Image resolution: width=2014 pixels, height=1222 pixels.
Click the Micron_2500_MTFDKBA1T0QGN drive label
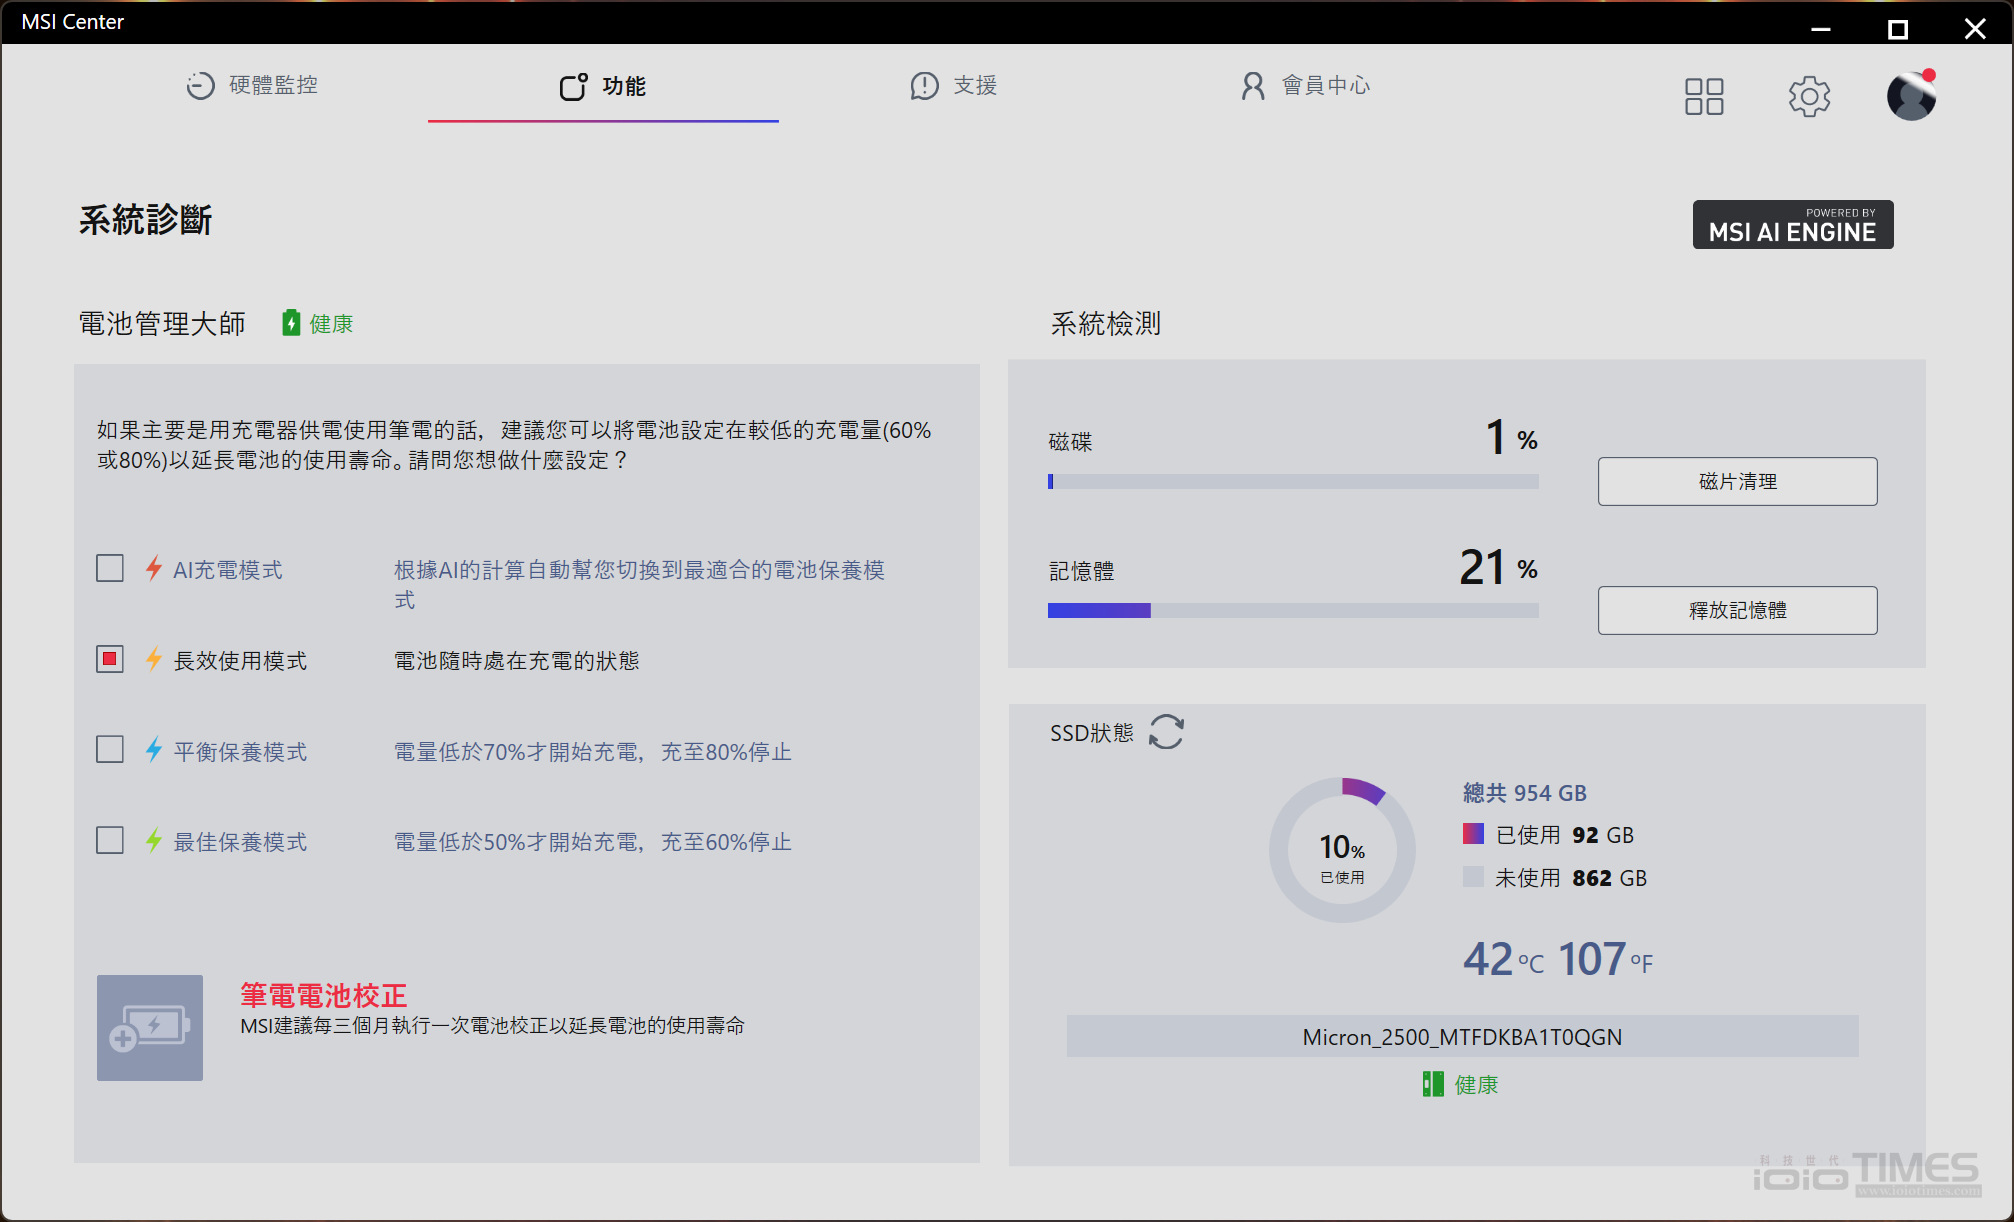point(1462,1037)
